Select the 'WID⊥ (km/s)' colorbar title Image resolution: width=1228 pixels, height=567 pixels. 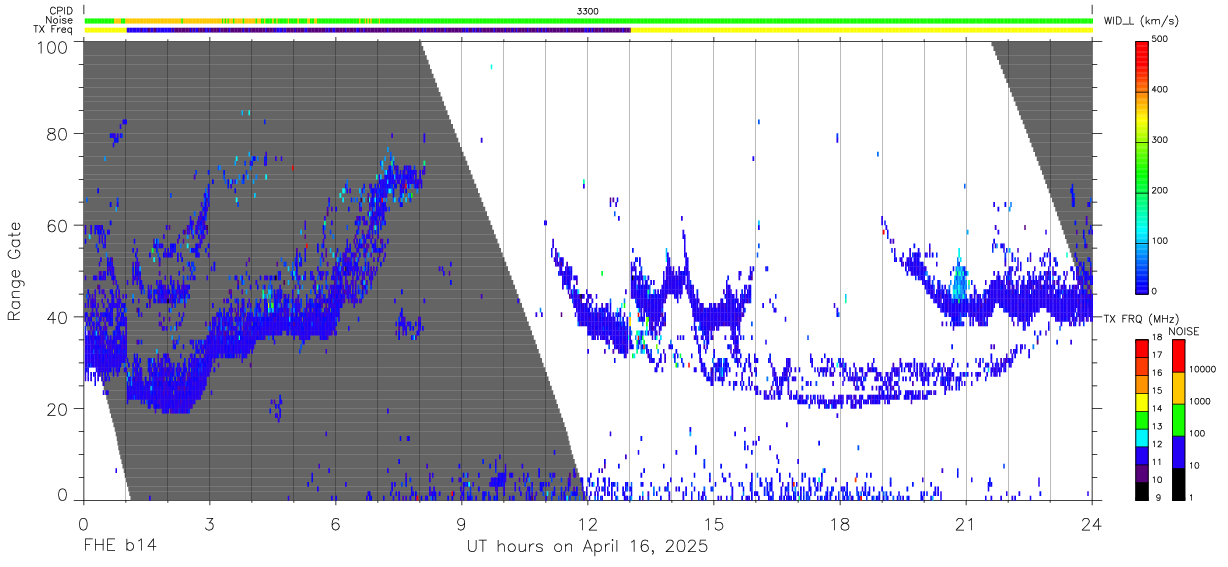(1140, 21)
